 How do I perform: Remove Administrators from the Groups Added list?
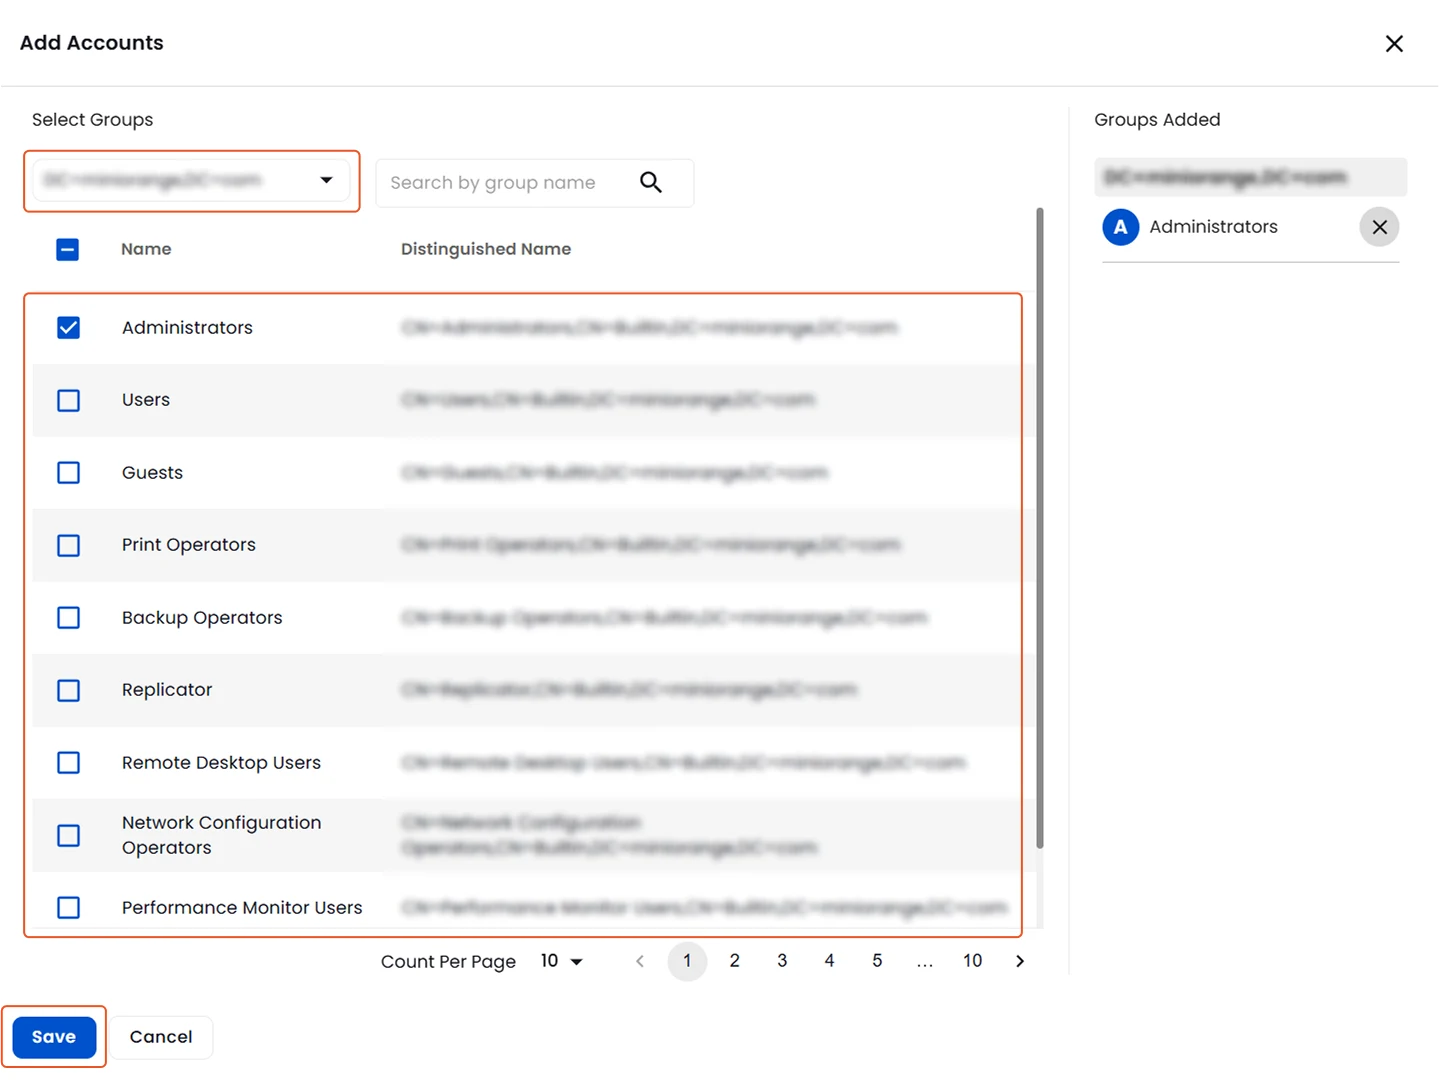pyautogui.click(x=1379, y=227)
